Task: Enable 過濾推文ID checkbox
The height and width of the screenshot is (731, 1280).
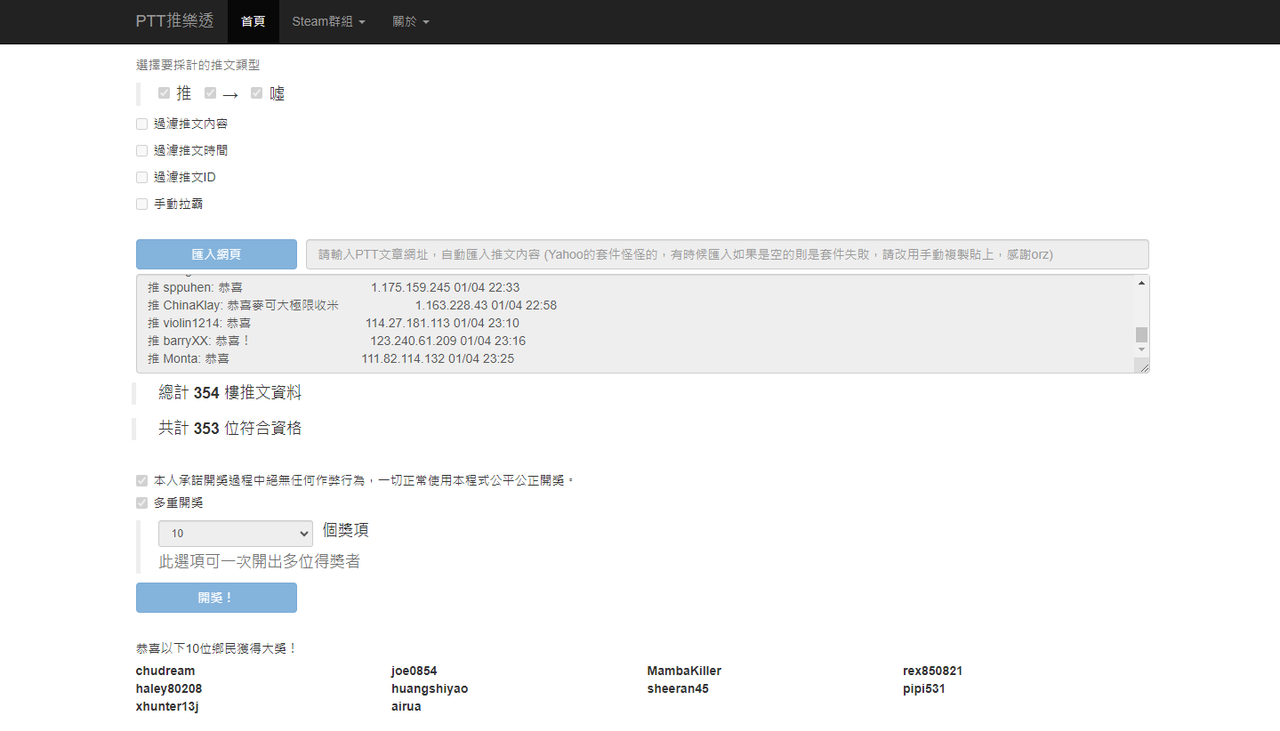Action: [x=142, y=177]
